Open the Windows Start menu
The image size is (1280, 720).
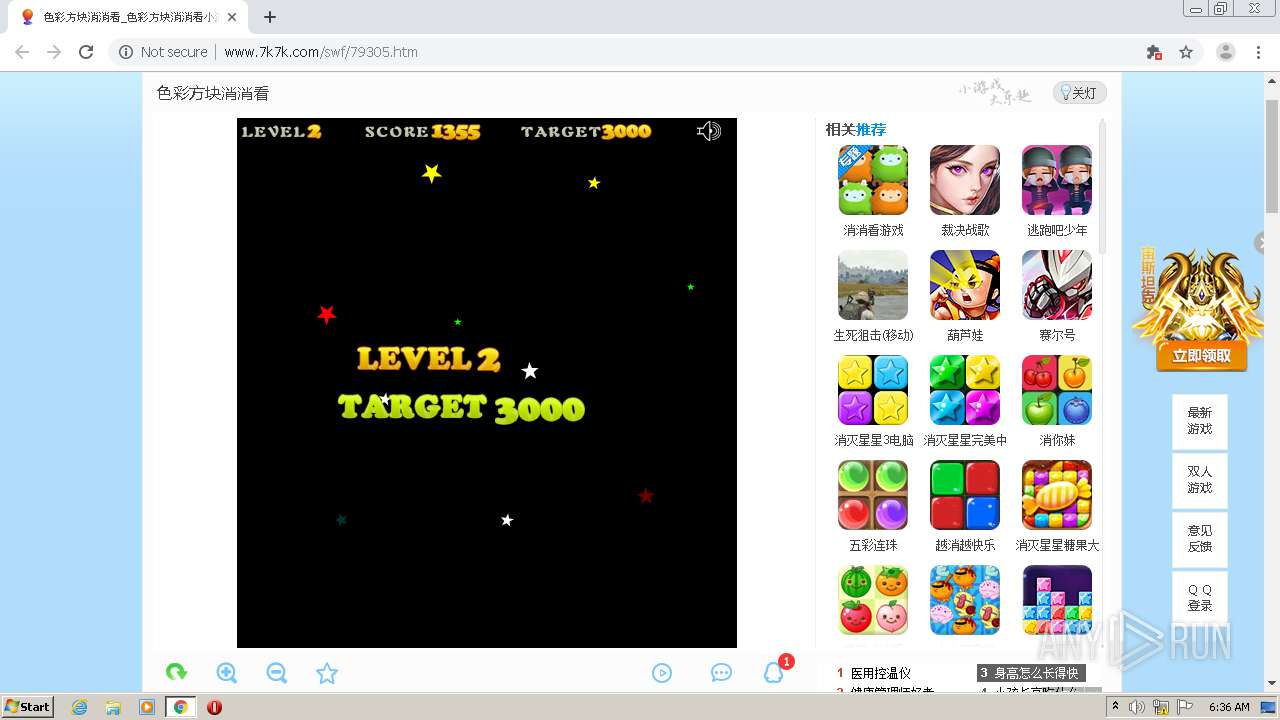tap(27, 706)
